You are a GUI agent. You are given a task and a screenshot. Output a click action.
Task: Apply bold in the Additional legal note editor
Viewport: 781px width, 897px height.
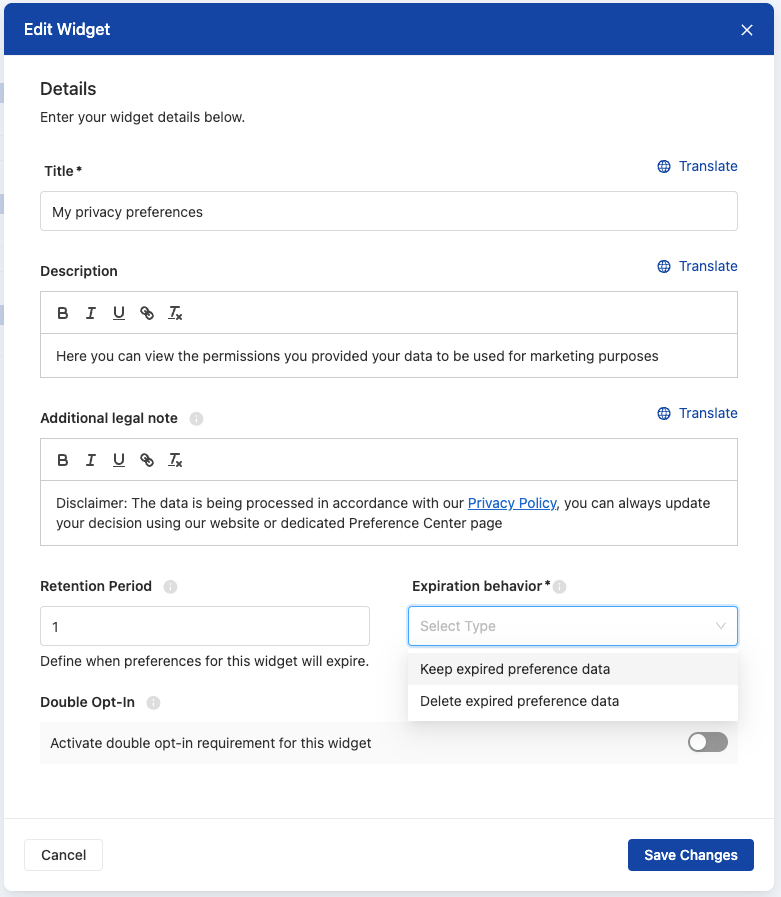tap(63, 459)
